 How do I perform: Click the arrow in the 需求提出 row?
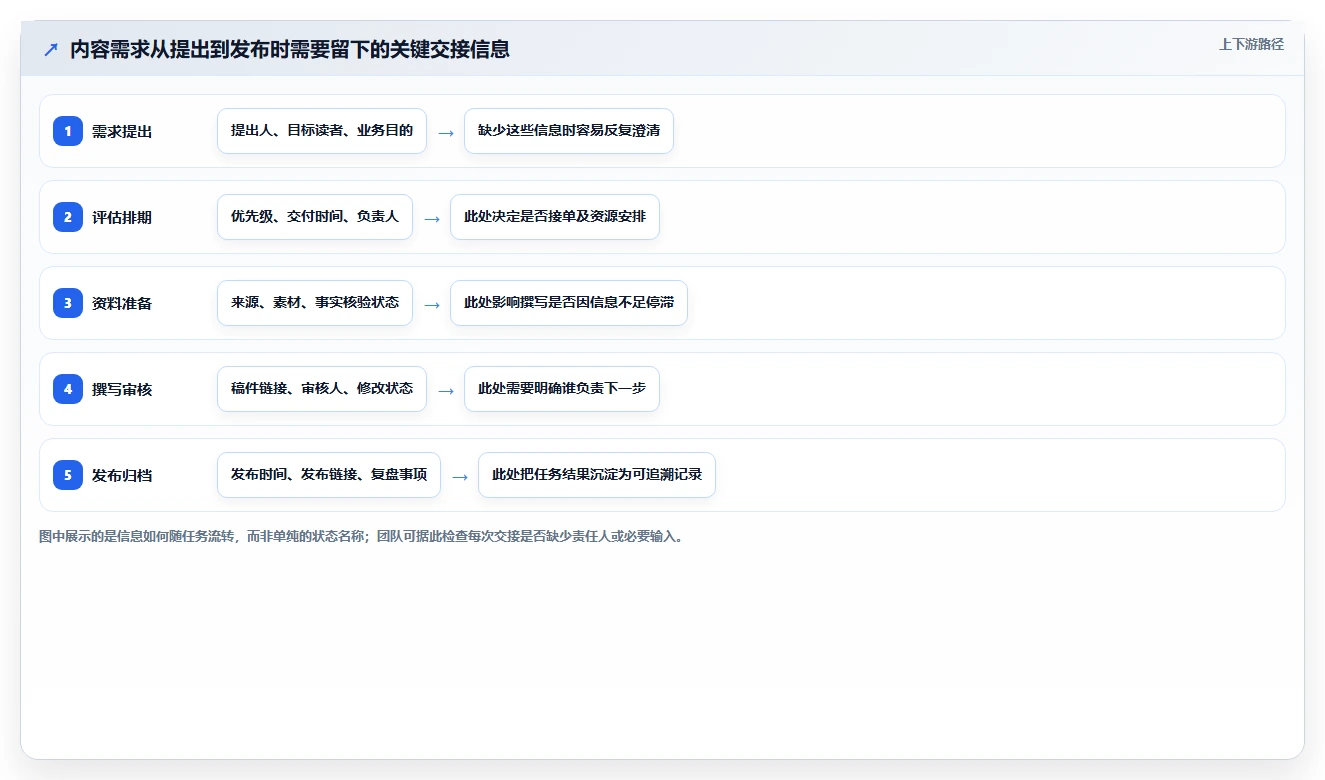[446, 132]
